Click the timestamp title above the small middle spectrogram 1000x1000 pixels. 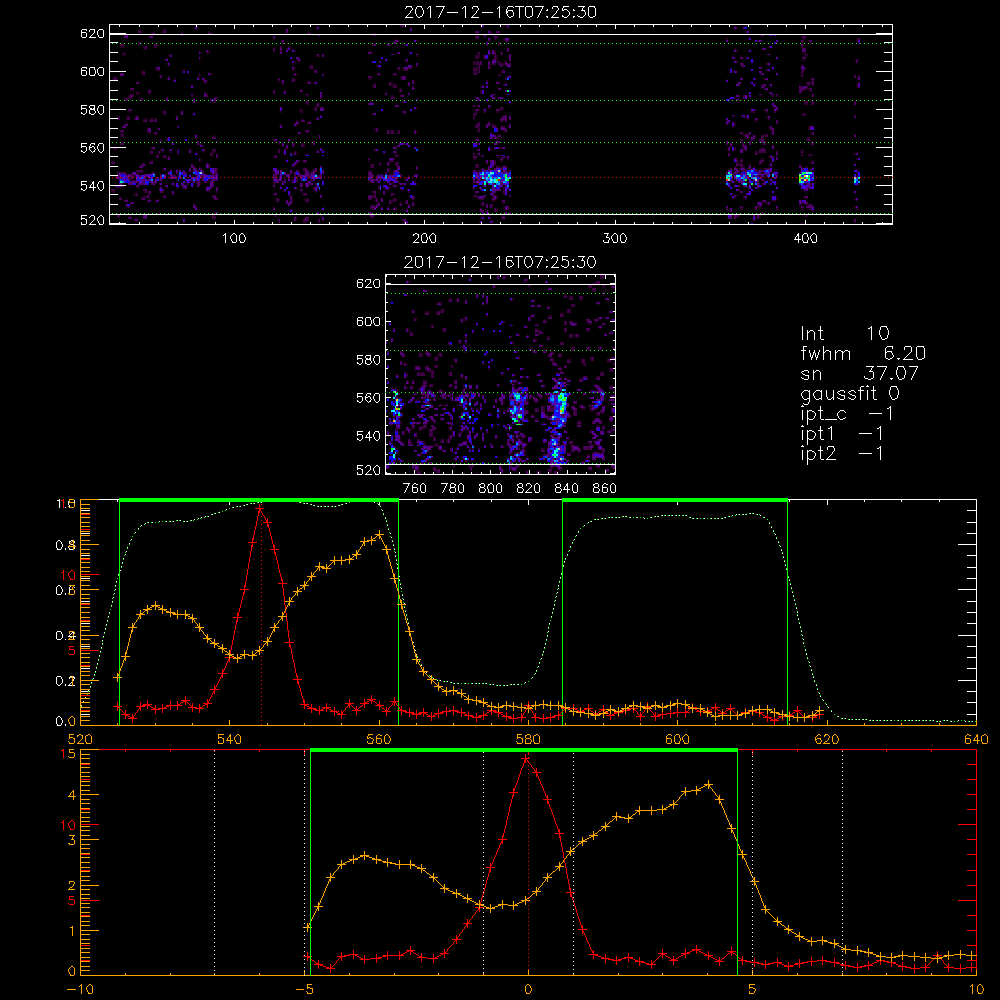tap(500, 262)
